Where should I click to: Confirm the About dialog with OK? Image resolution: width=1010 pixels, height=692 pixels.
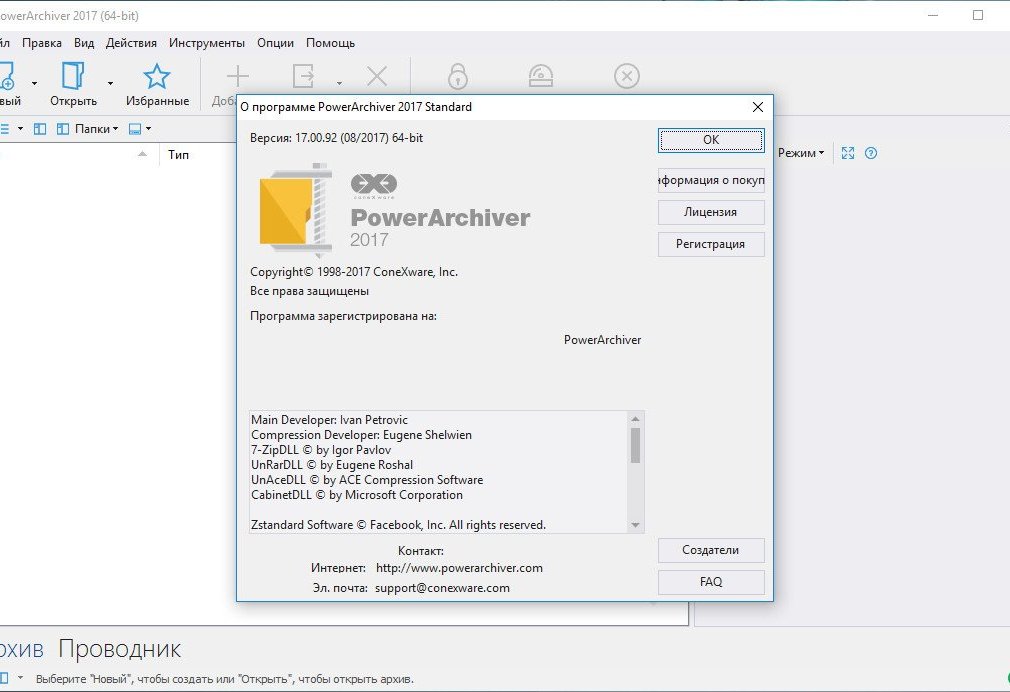click(711, 140)
